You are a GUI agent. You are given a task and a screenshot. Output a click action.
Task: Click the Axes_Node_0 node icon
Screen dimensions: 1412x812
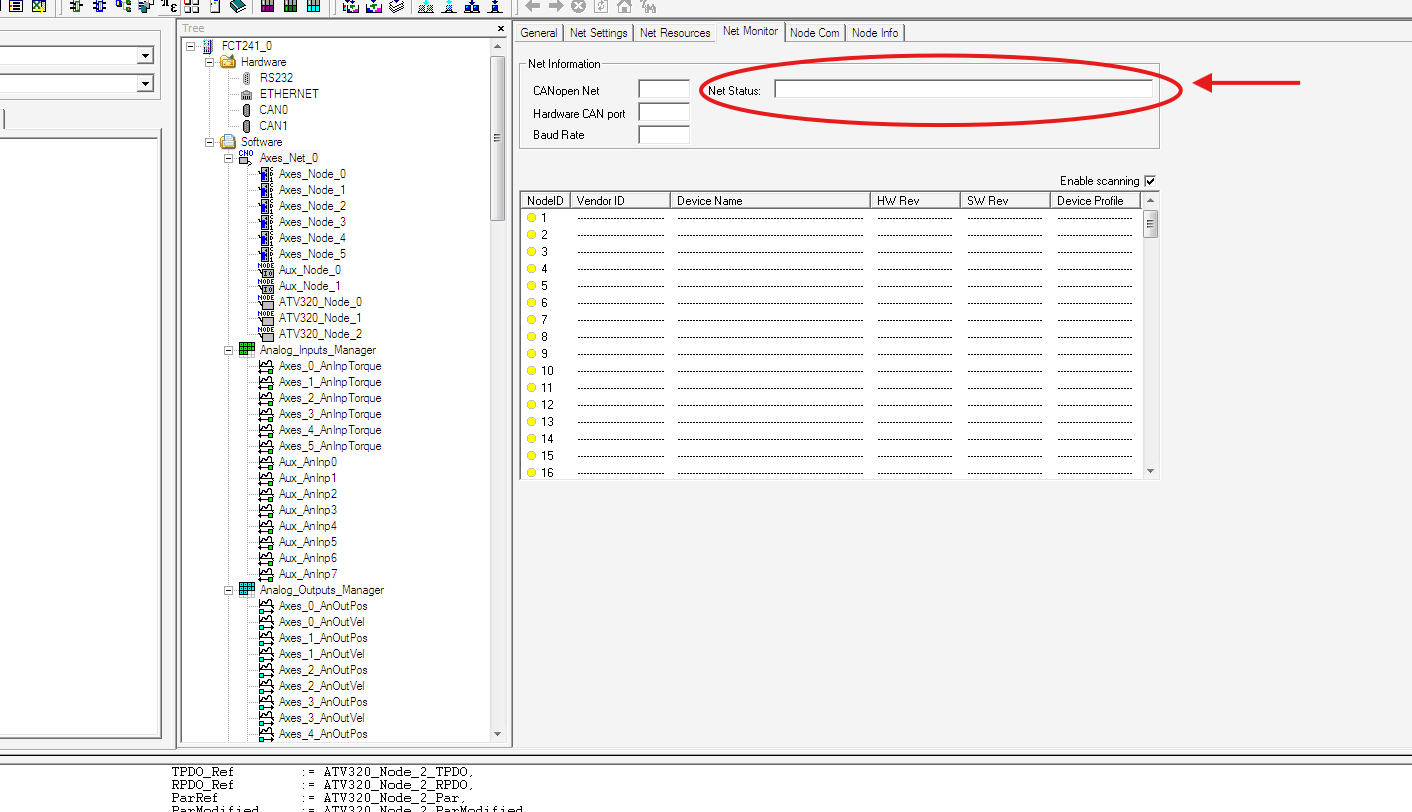[x=265, y=174]
